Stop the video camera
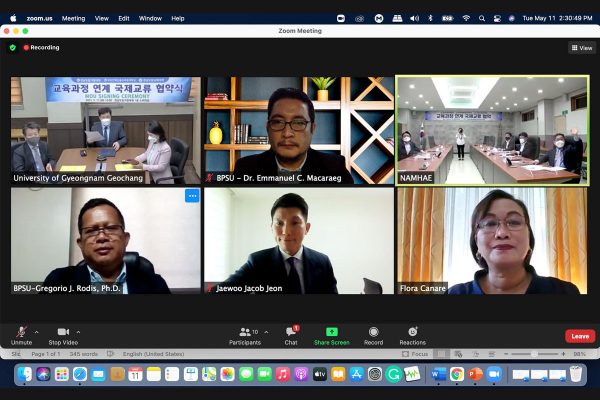The image size is (600, 400). pos(63,332)
